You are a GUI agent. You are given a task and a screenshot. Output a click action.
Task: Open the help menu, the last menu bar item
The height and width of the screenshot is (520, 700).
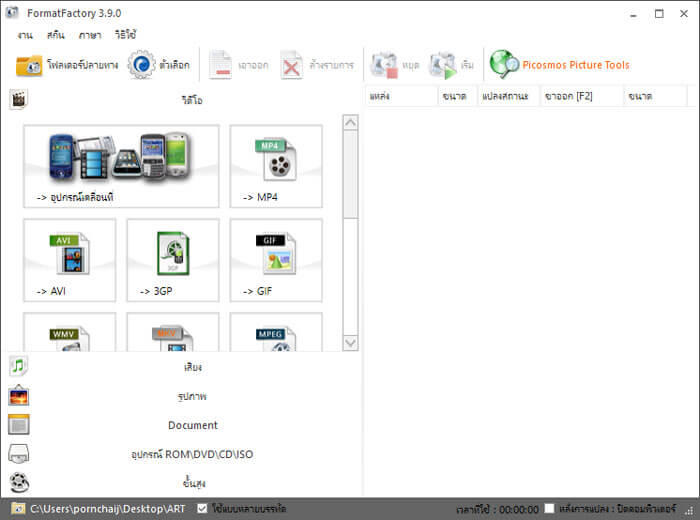pyautogui.click(x=125, y=35)
